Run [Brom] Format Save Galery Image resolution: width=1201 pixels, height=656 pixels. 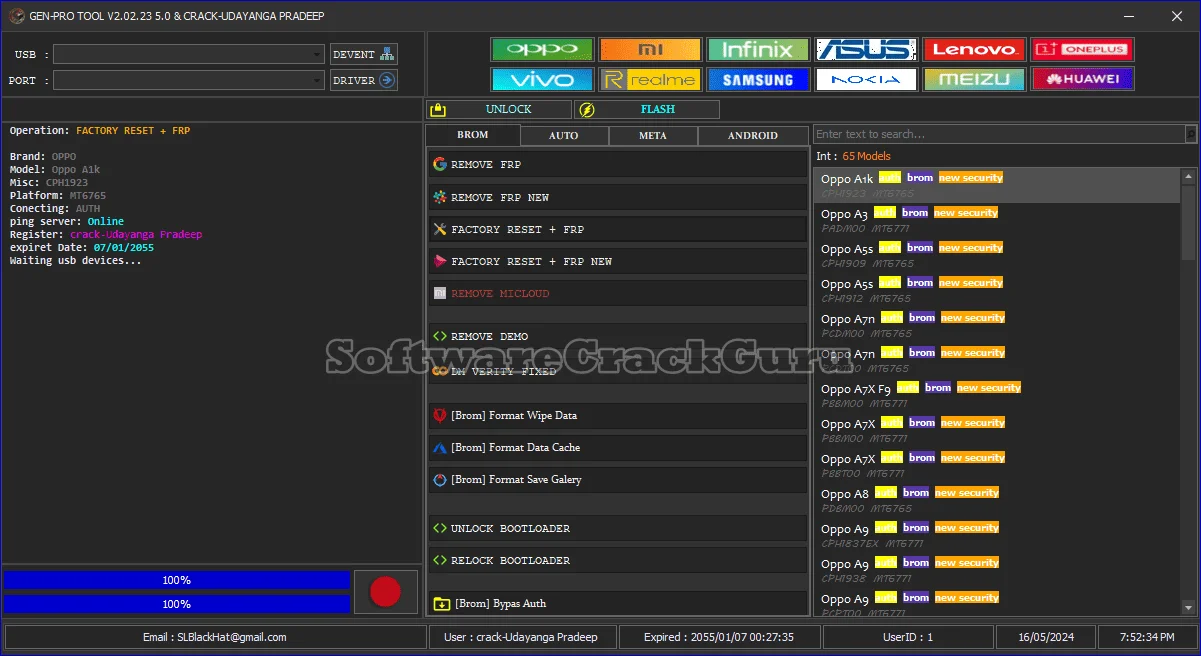coord(618,479)
